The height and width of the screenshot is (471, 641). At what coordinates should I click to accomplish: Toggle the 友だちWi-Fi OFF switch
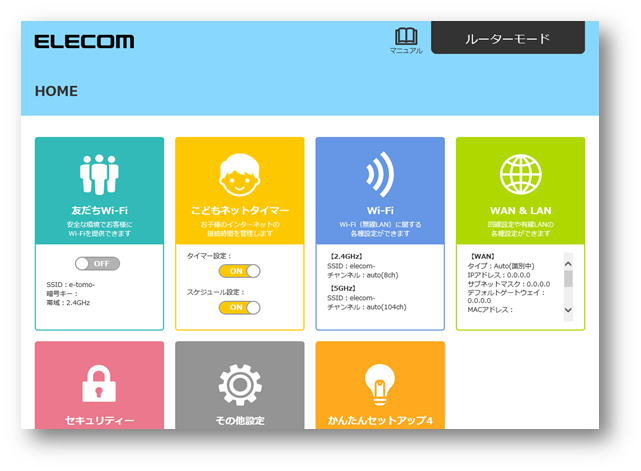[97, 264]
